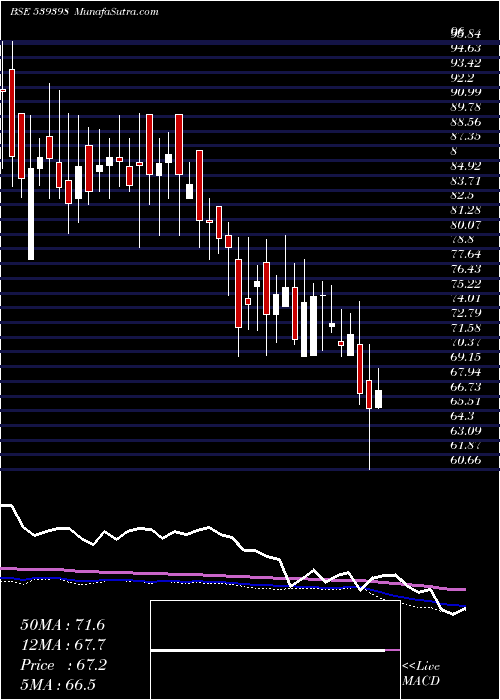500x700 pixels.
Task: Select the 70.37 price axis label
Action: click(x=466, y=342)
